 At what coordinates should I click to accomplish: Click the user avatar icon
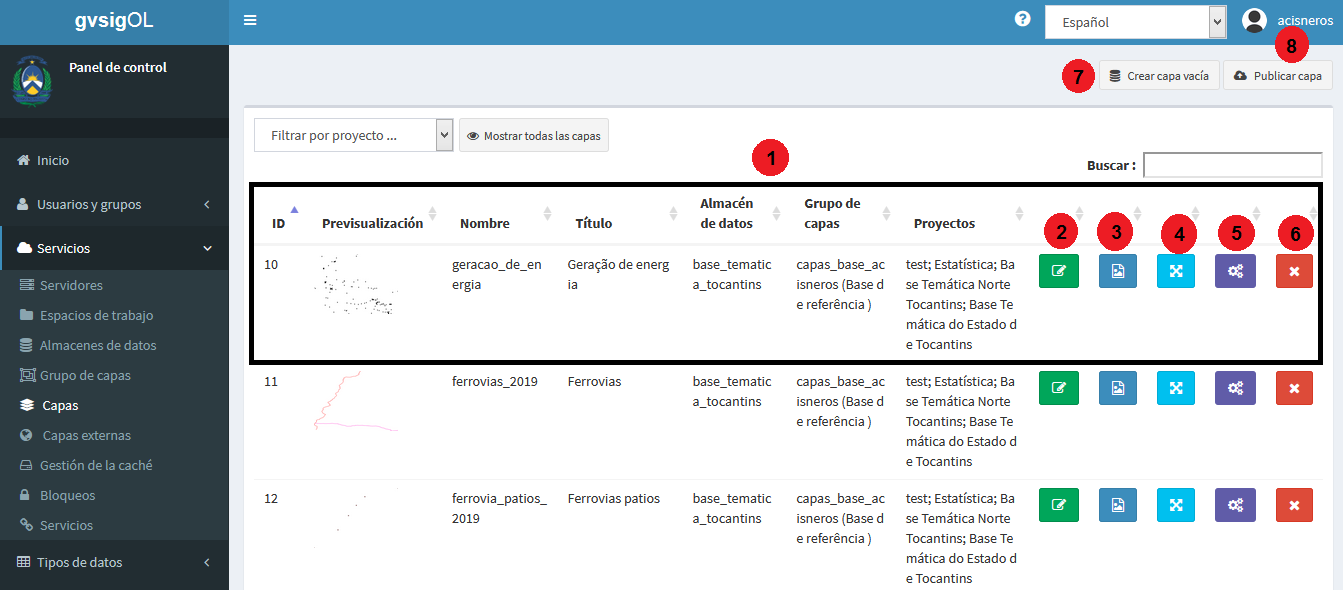[x=1254, y=21]
